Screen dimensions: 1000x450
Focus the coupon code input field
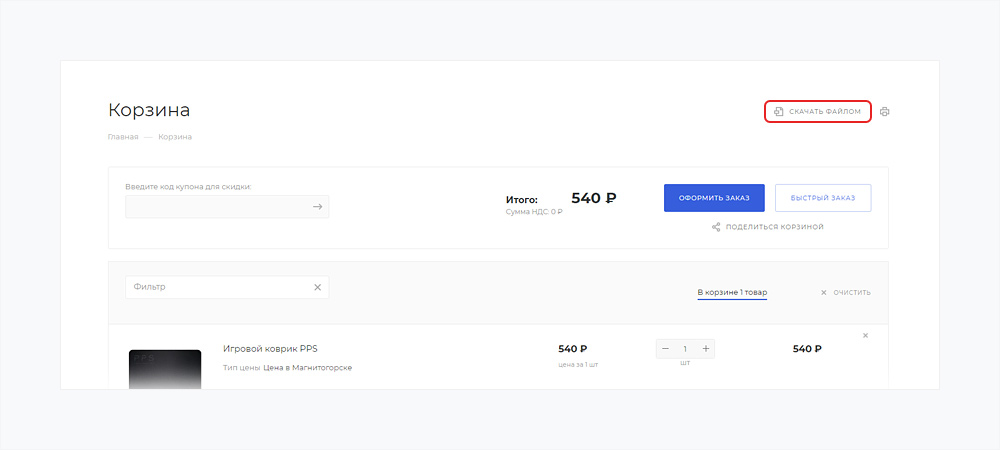click(216, 207)
